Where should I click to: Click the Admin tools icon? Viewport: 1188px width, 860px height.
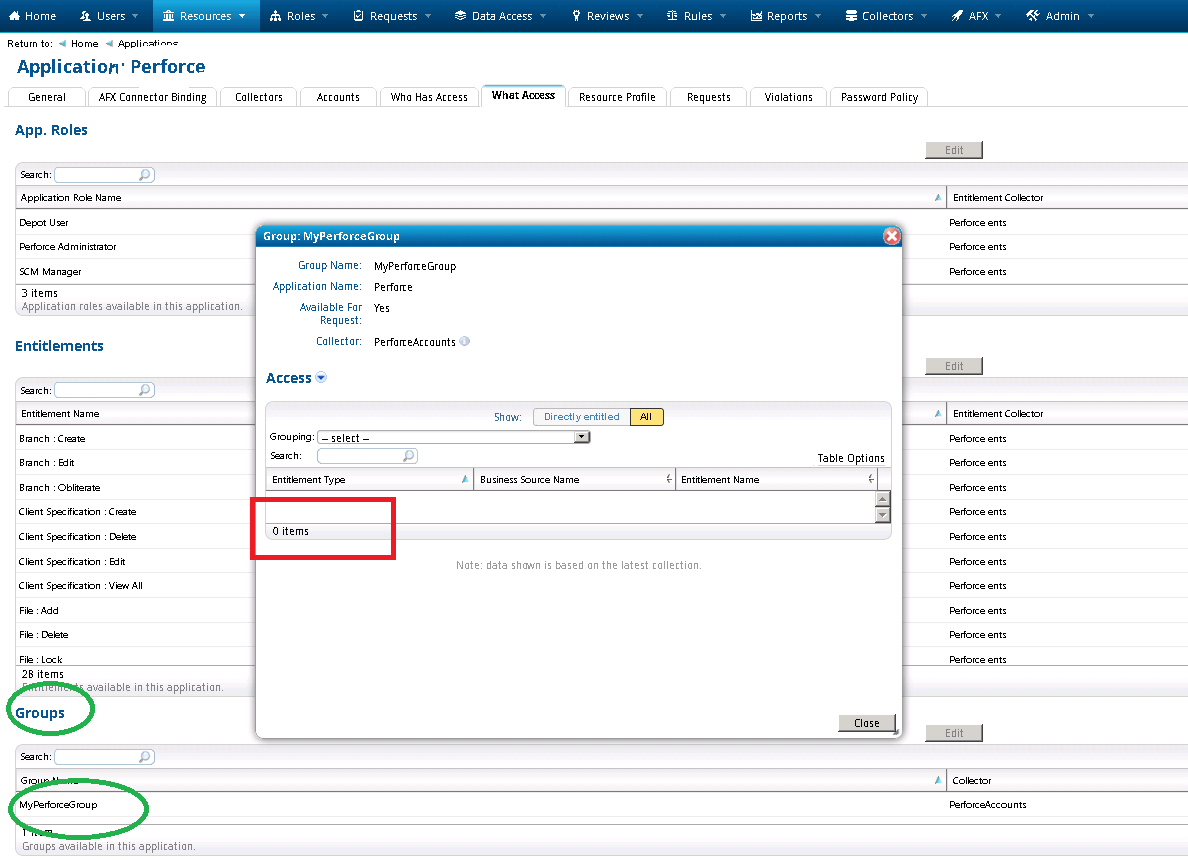tap(1033, 16)
